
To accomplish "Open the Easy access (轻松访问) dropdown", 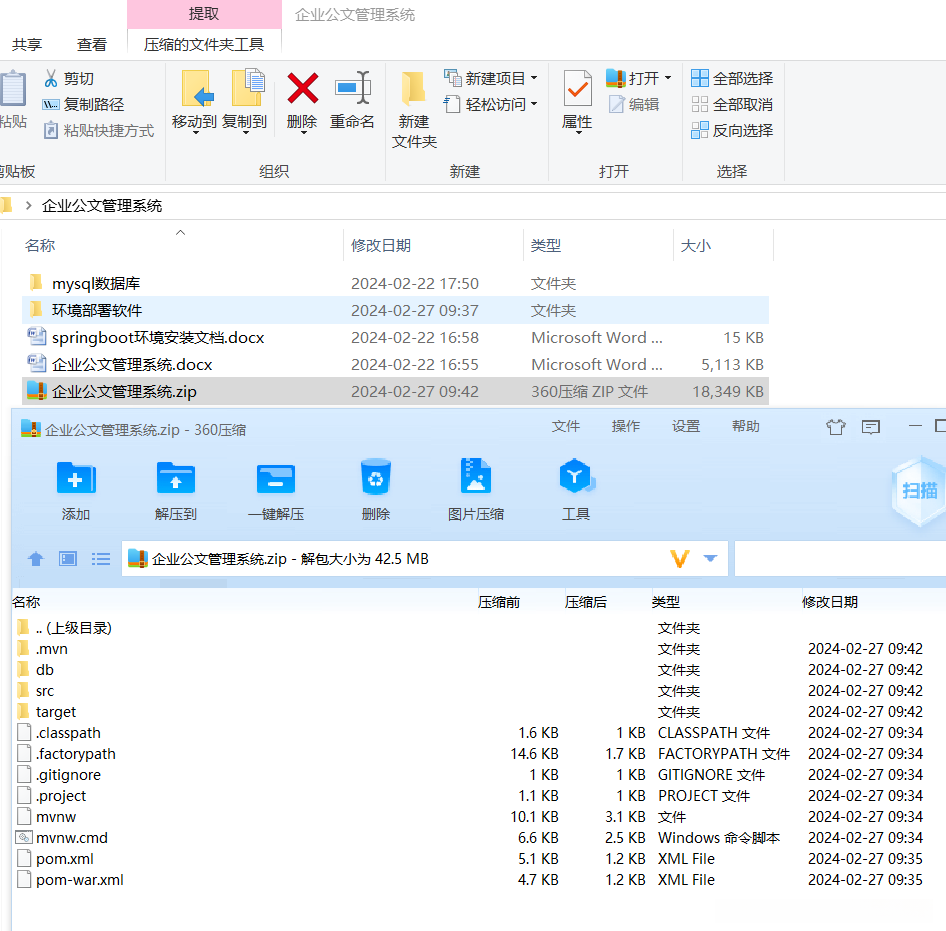I will click(534, 104).
